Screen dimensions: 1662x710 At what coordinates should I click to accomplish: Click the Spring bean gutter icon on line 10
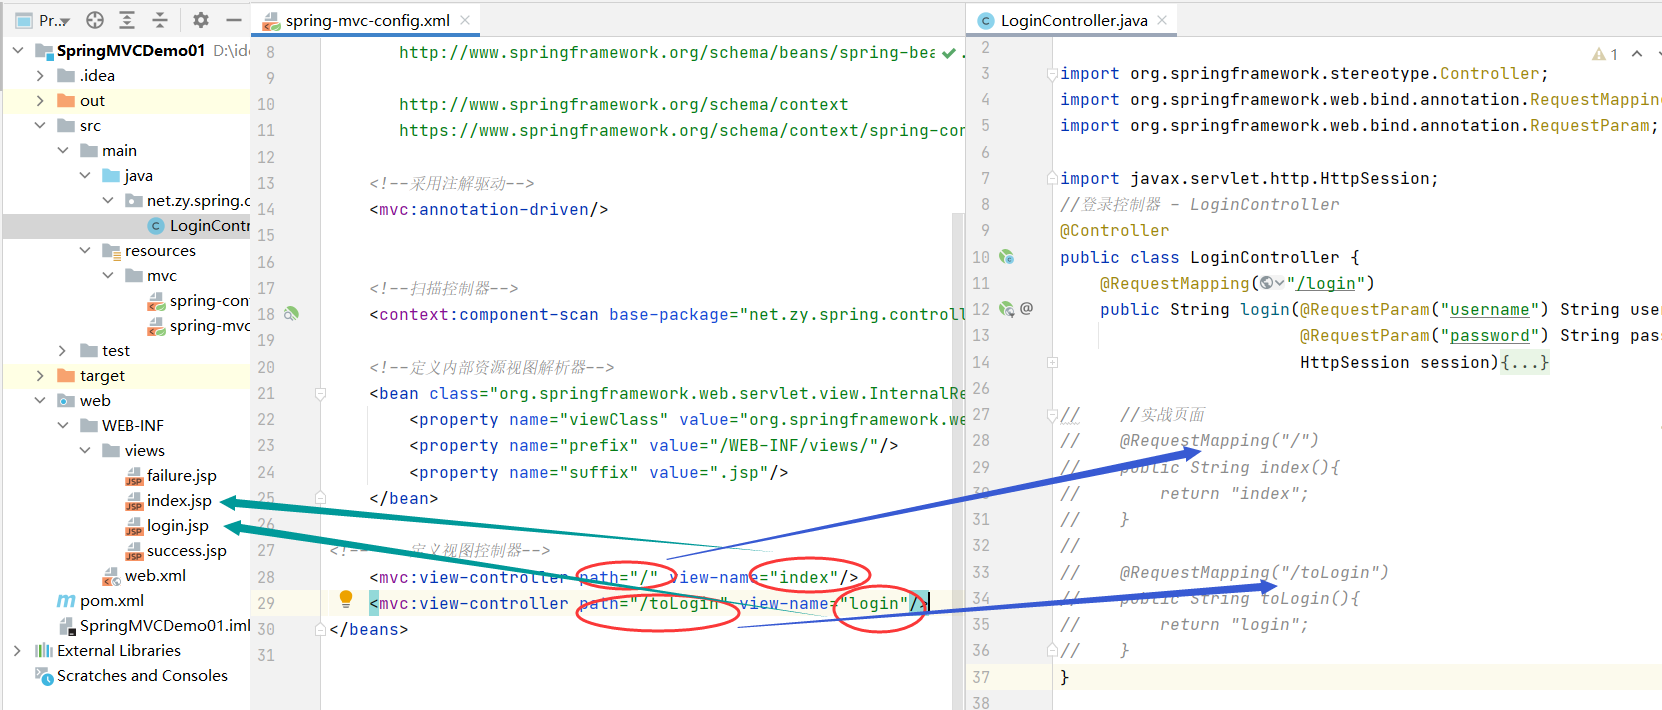click(1007, 257)
